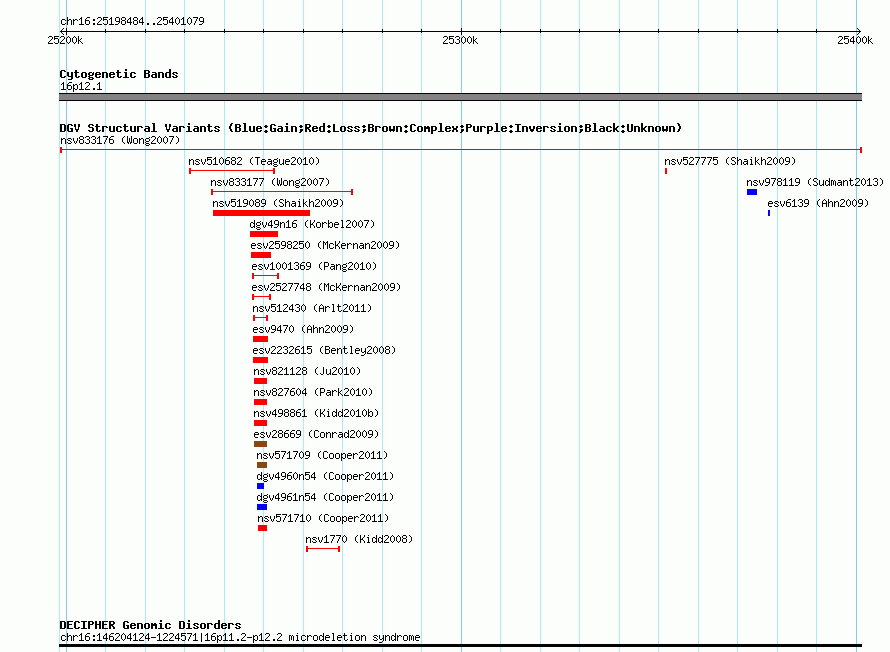Click the brown complex bar under esv28669
890x652 pixels.
tap(261, 444)
